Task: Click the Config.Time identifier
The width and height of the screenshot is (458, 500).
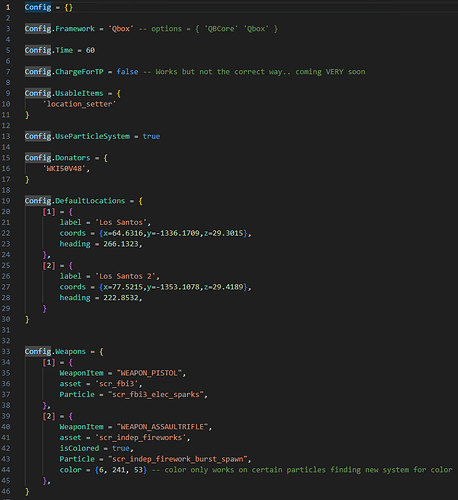Action: [x=49, y=50]
